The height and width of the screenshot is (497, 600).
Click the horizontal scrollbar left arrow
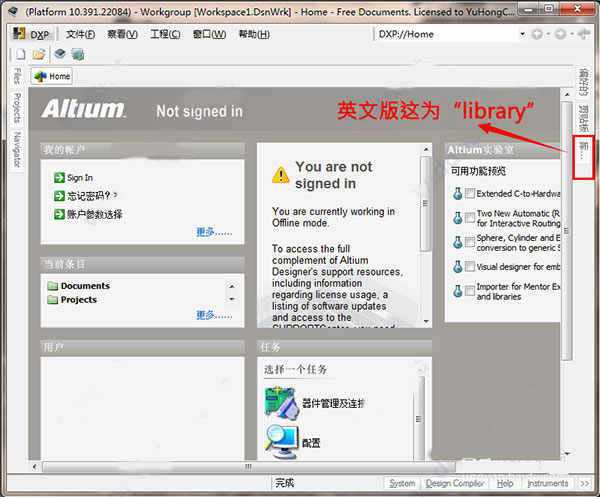tap(35, 466)
